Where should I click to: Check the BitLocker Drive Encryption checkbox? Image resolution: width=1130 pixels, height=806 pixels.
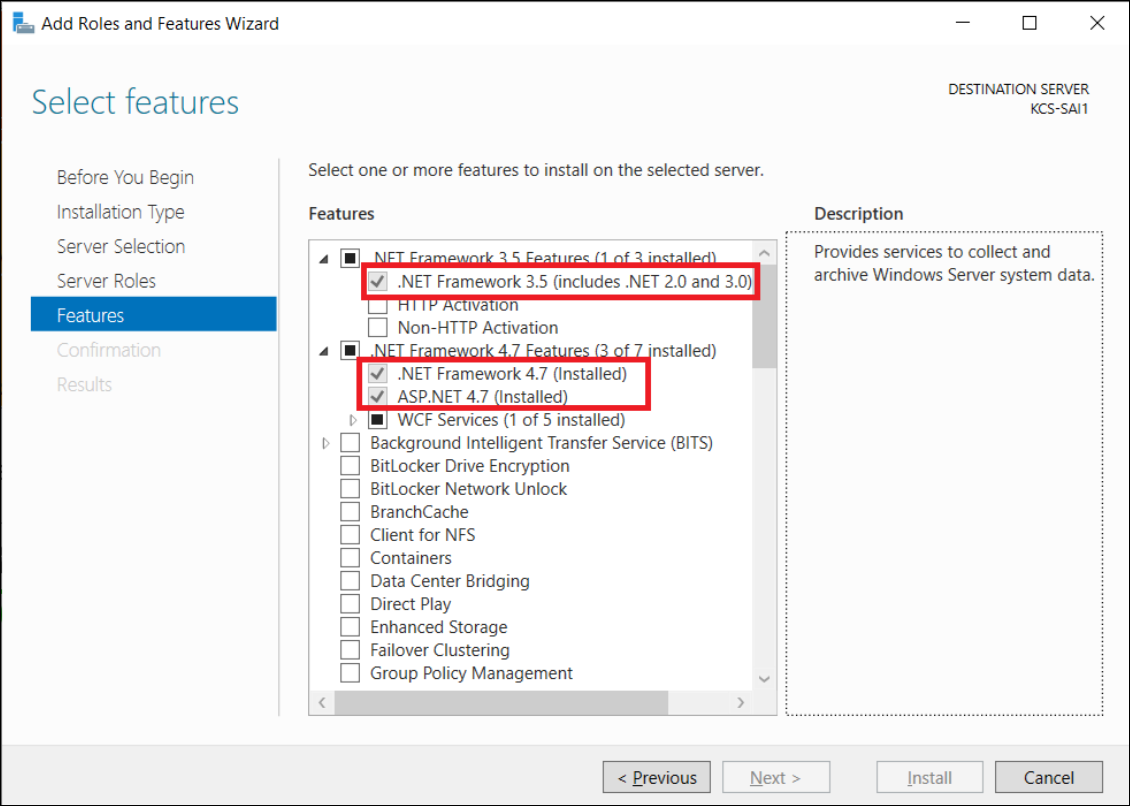[x=350, y=466]
